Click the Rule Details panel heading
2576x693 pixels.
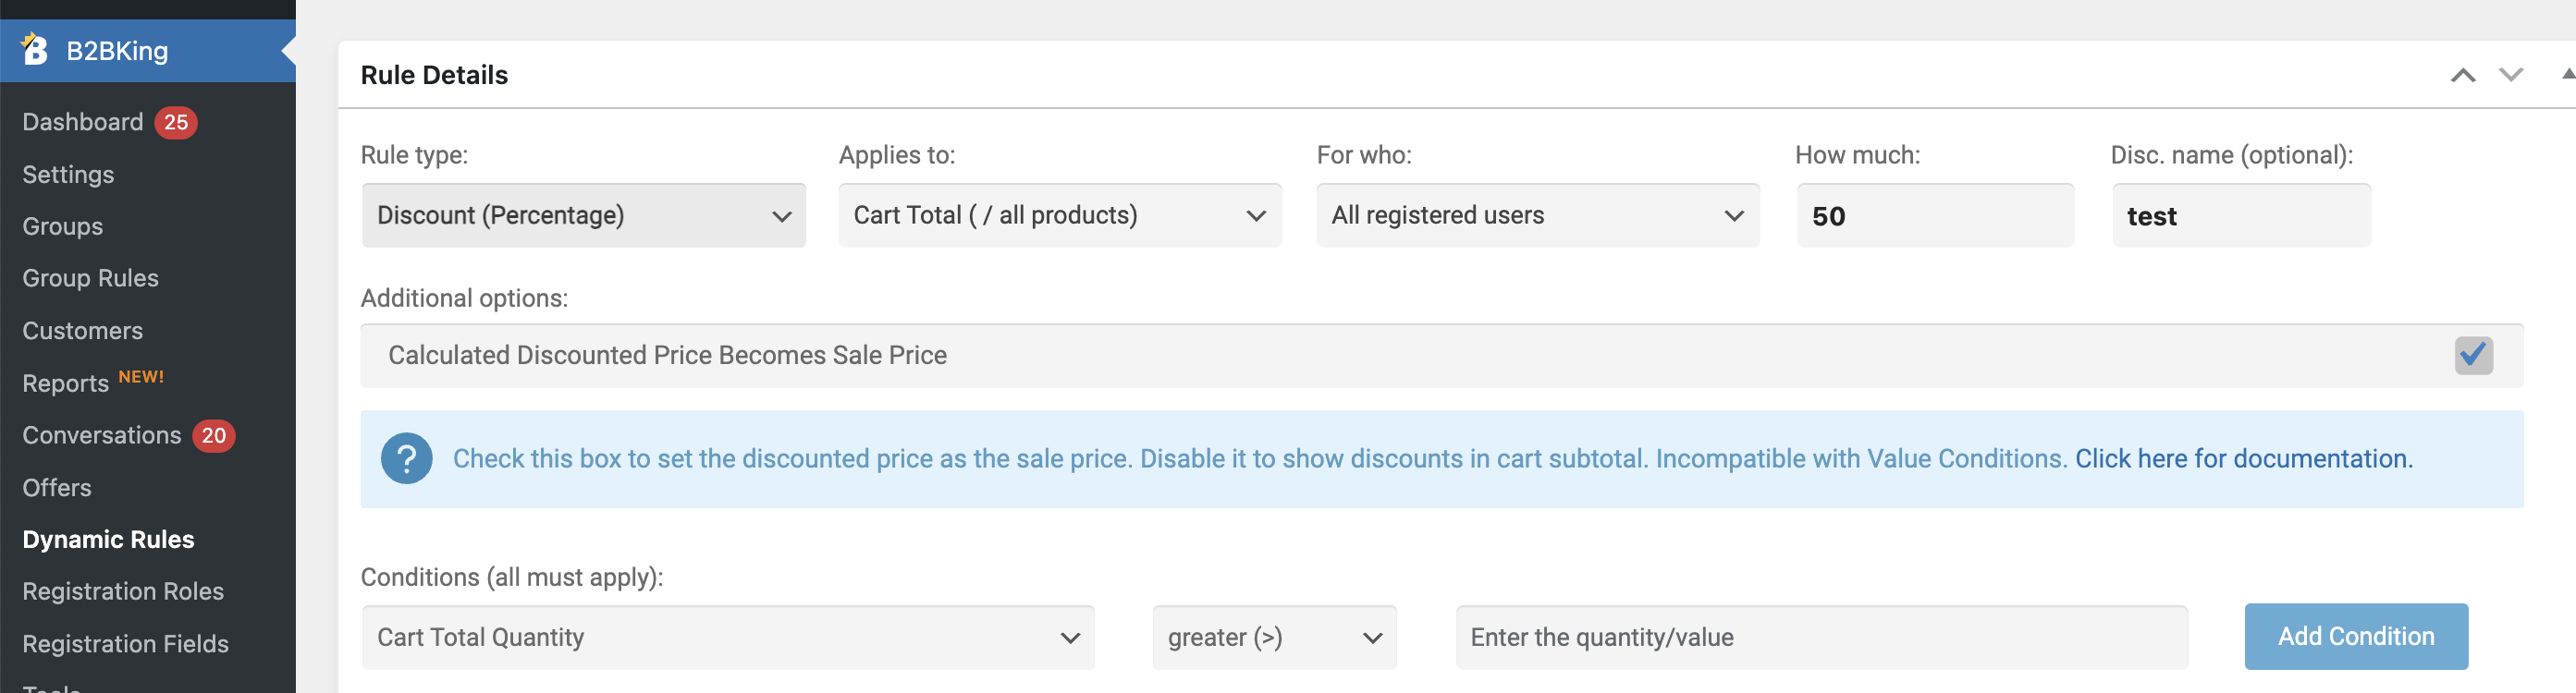click(x=434, y=75)
